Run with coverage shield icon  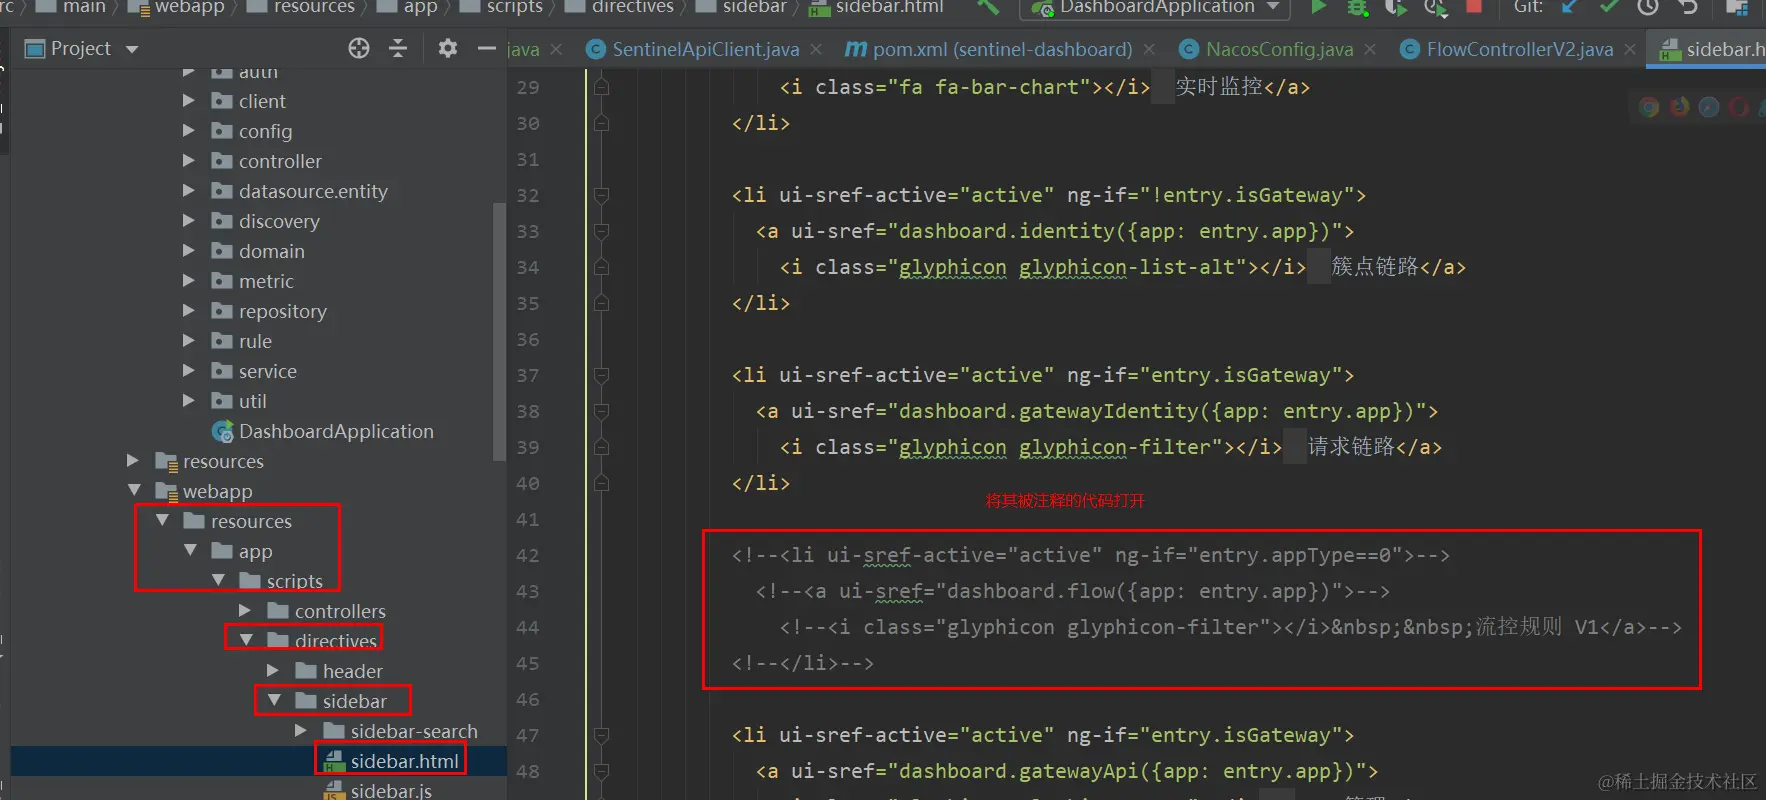click(1395, 7)
